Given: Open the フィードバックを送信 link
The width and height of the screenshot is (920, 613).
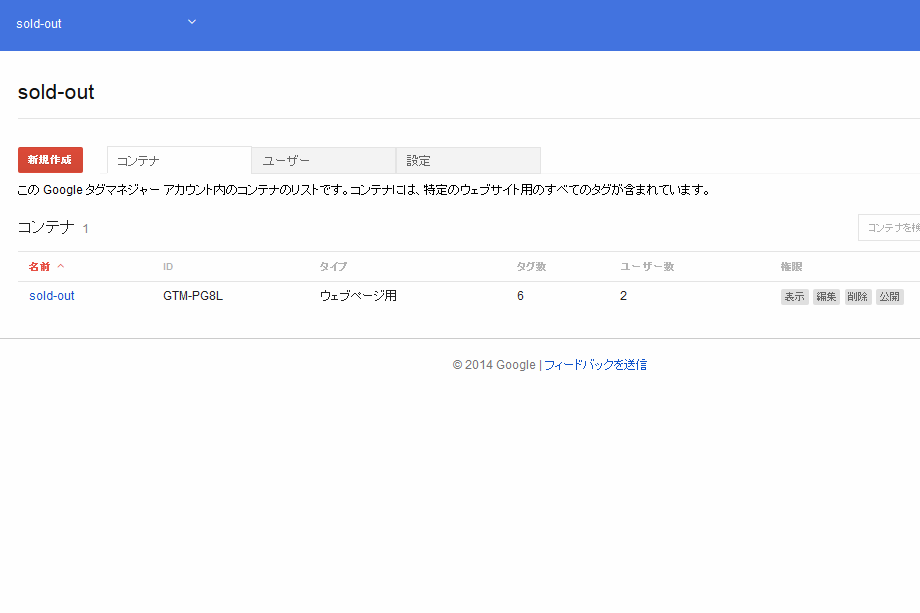Looking at the screenshot, I should (x=596, y=365).
